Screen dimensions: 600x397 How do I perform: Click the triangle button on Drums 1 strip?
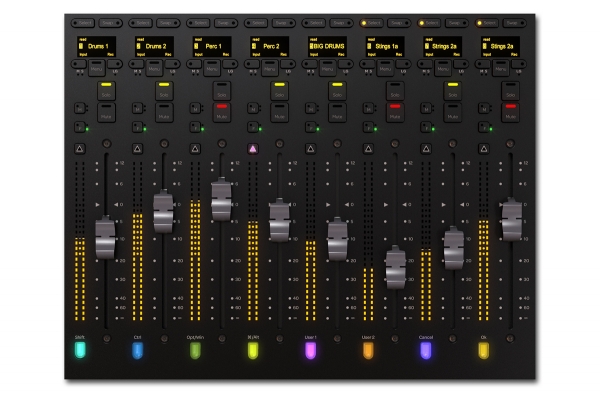80,149
